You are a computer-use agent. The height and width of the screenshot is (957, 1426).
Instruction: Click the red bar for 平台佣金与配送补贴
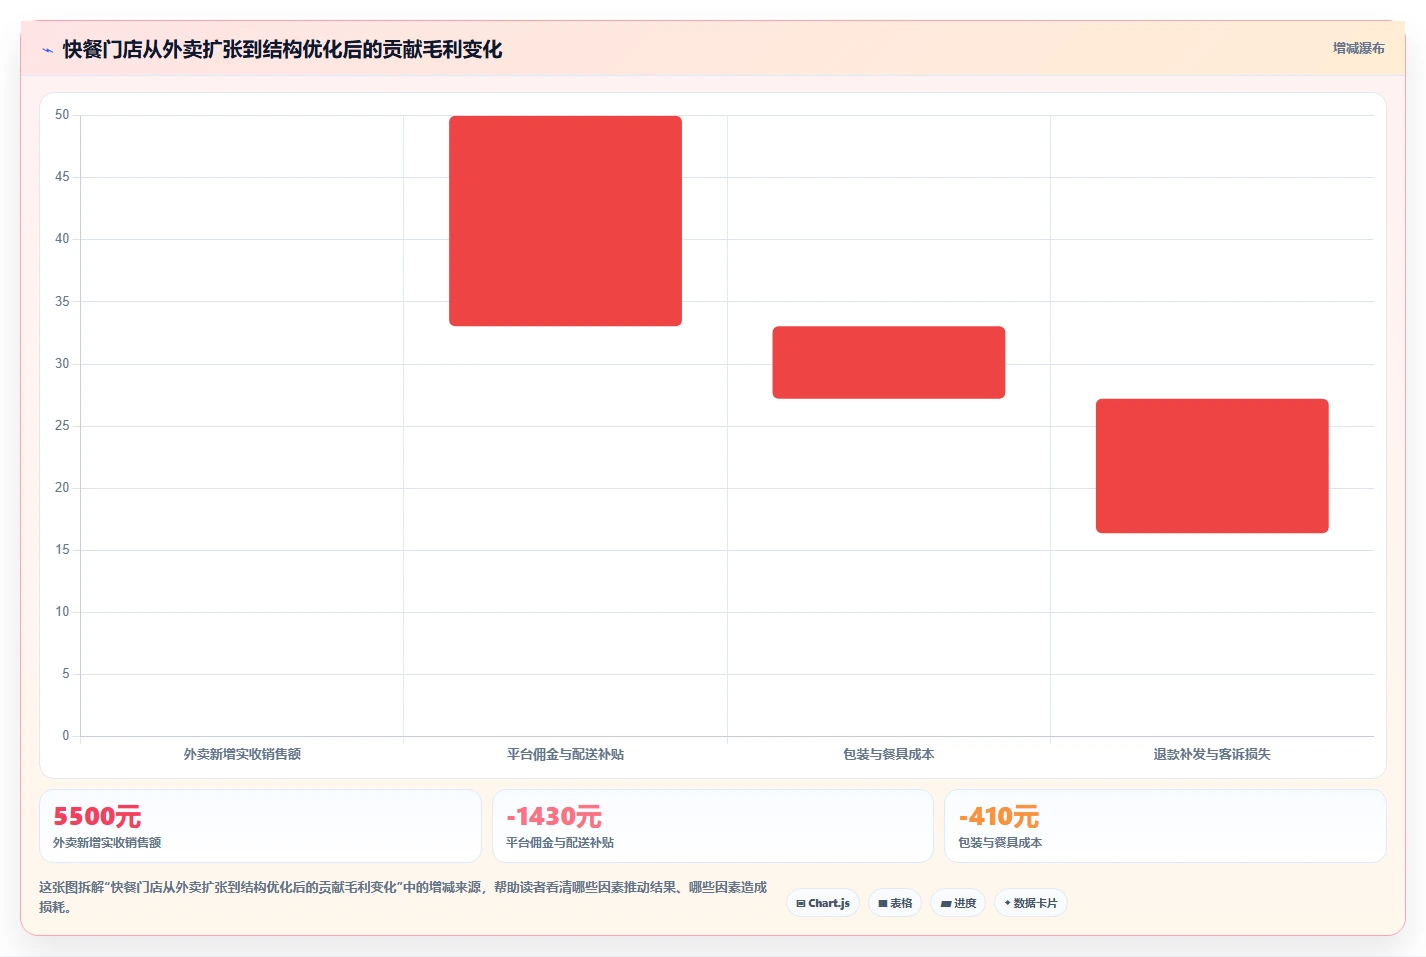[x=565, y=221]
